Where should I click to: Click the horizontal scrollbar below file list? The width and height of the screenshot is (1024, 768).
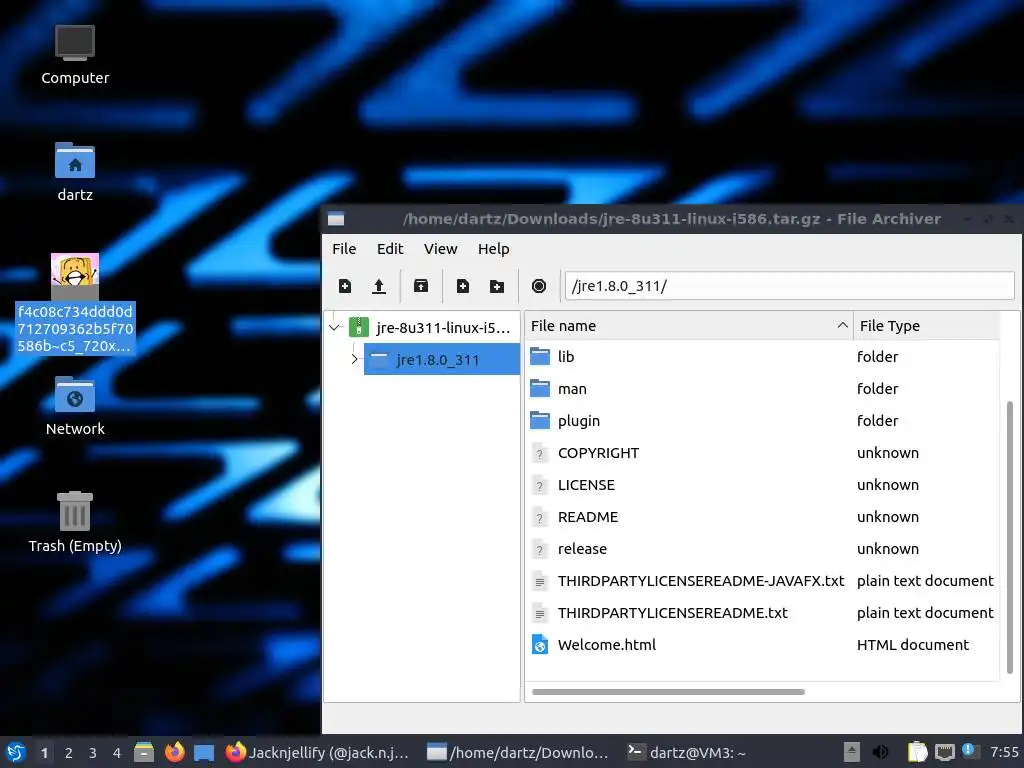668,692
